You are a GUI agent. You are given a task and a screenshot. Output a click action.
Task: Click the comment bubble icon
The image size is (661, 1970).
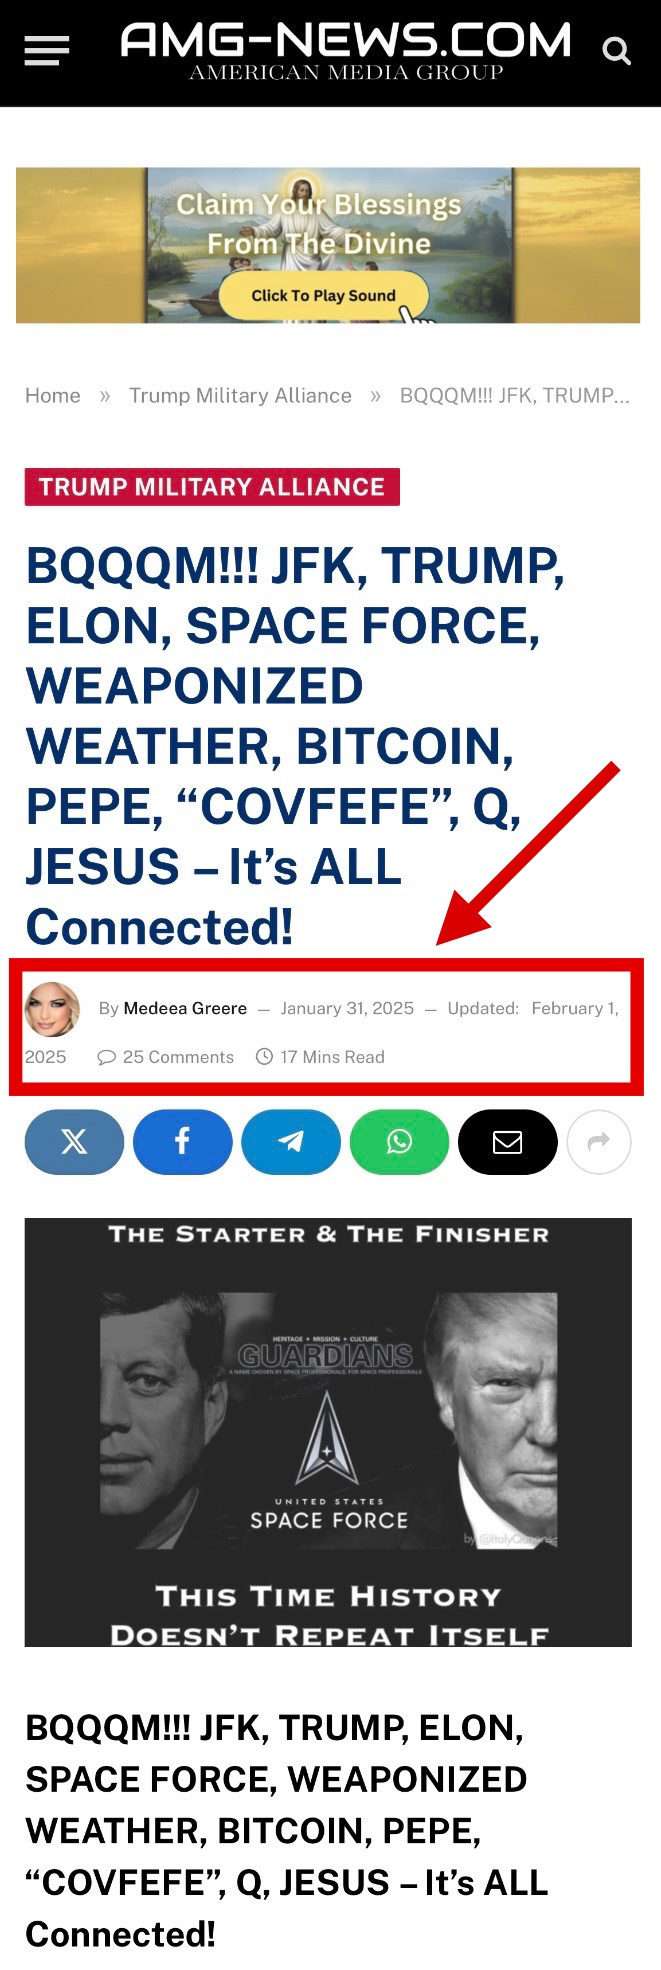[x=106, y=1057]
